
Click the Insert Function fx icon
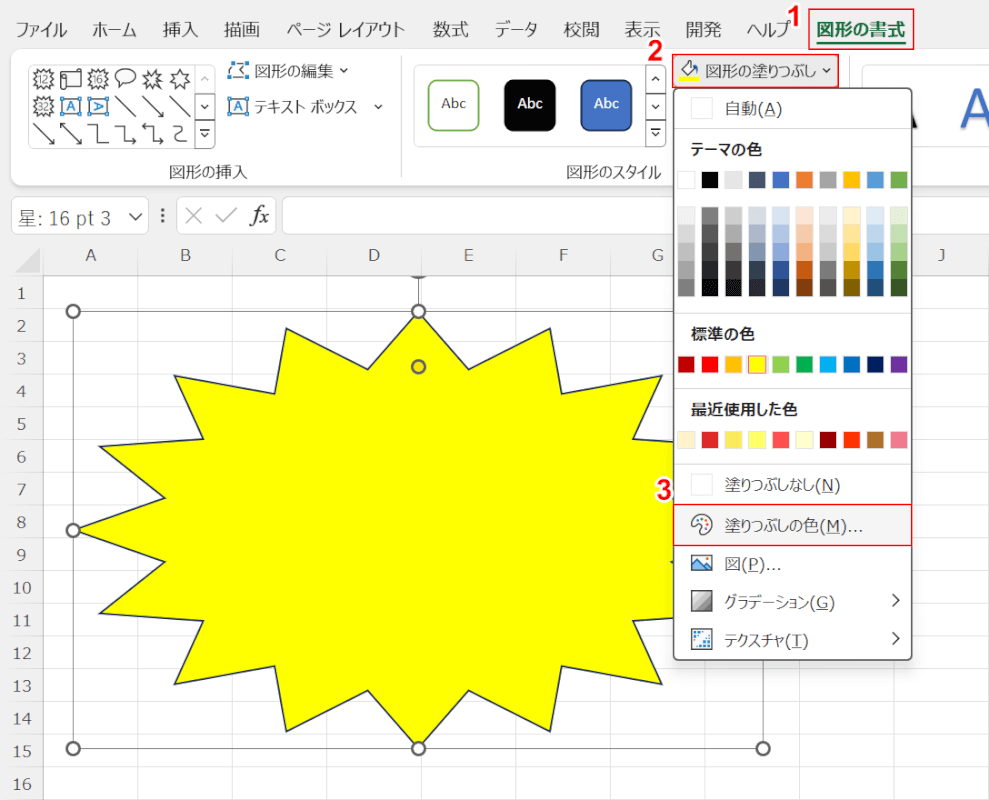[x=259, y=216]
